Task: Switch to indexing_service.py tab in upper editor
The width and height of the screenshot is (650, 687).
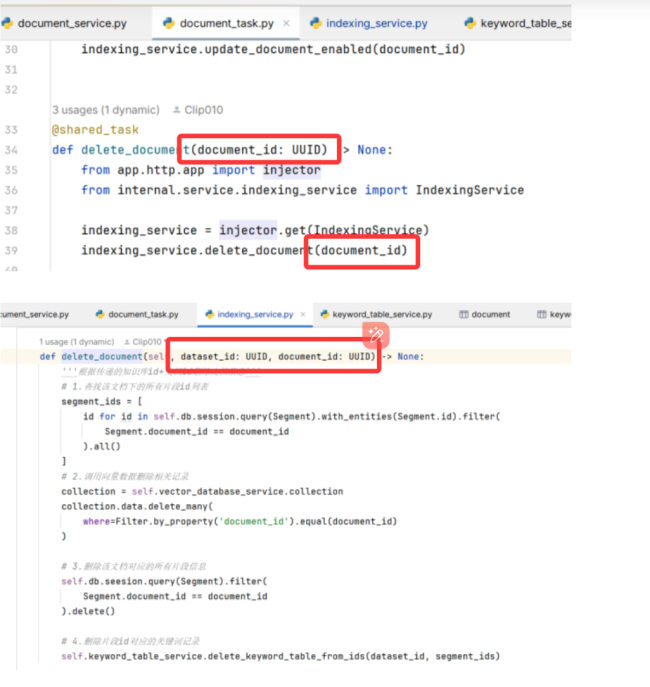Action: click(x=376, y=23)
